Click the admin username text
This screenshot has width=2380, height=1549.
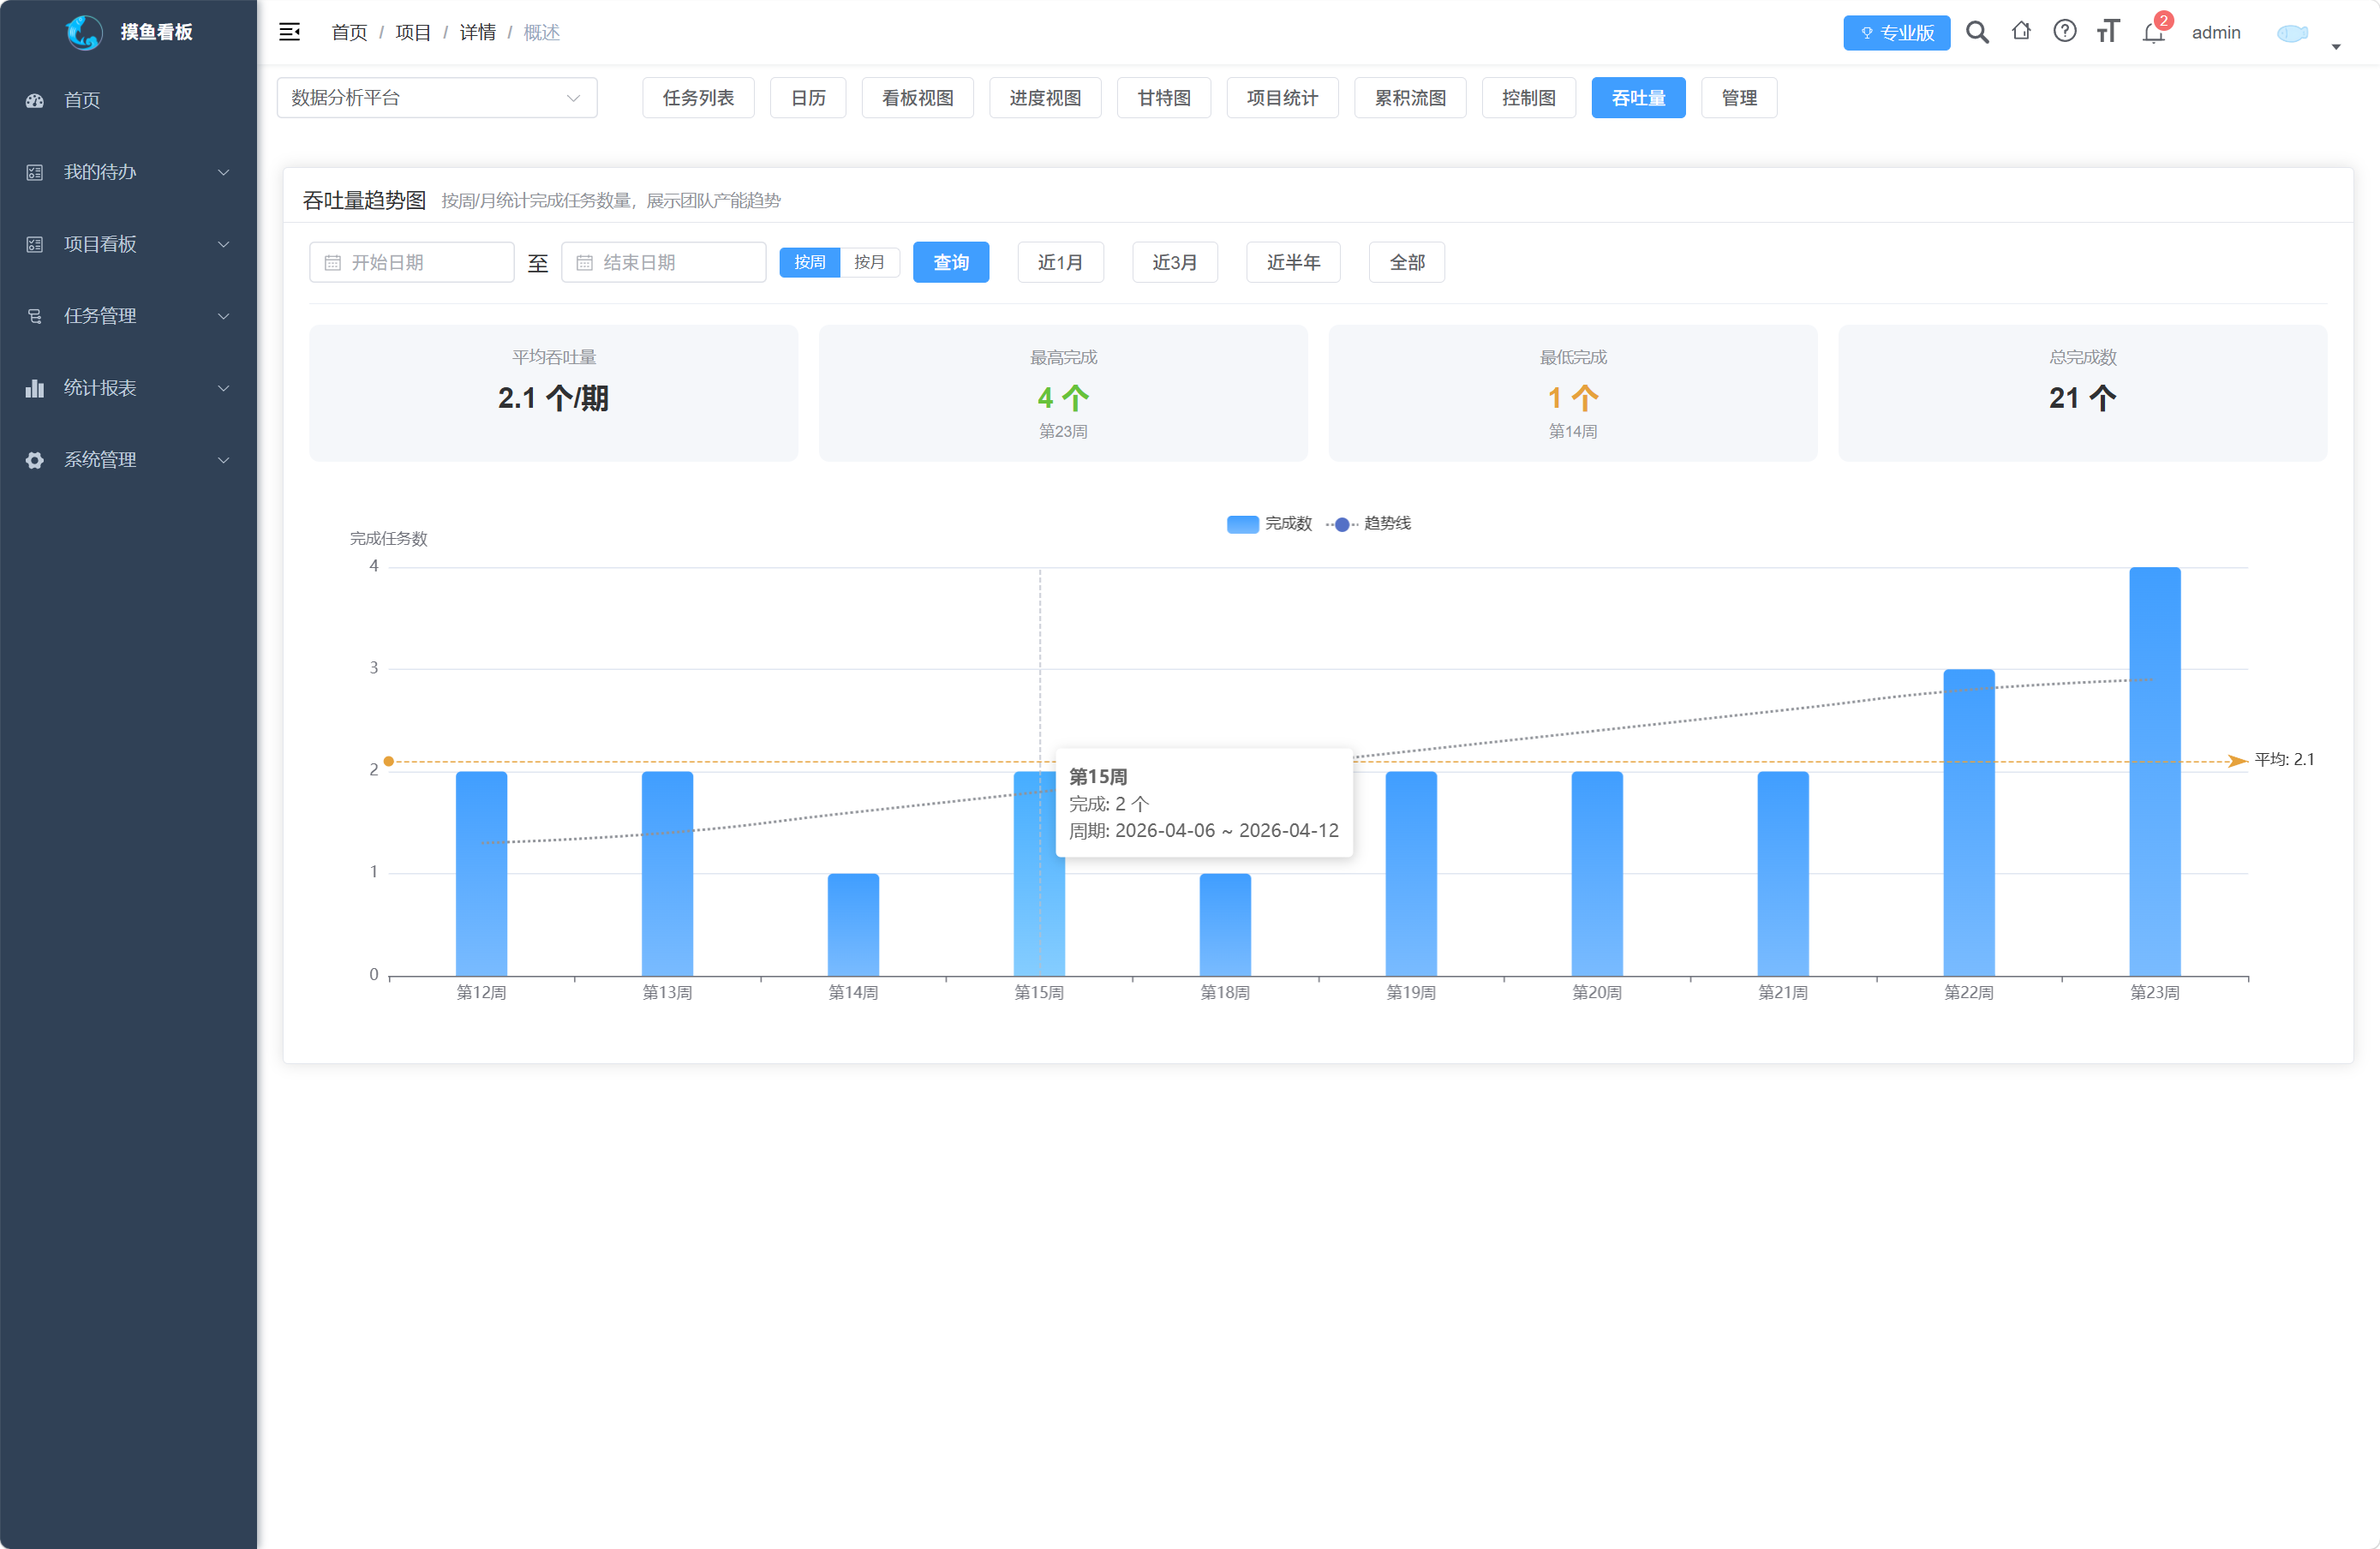2216,33
